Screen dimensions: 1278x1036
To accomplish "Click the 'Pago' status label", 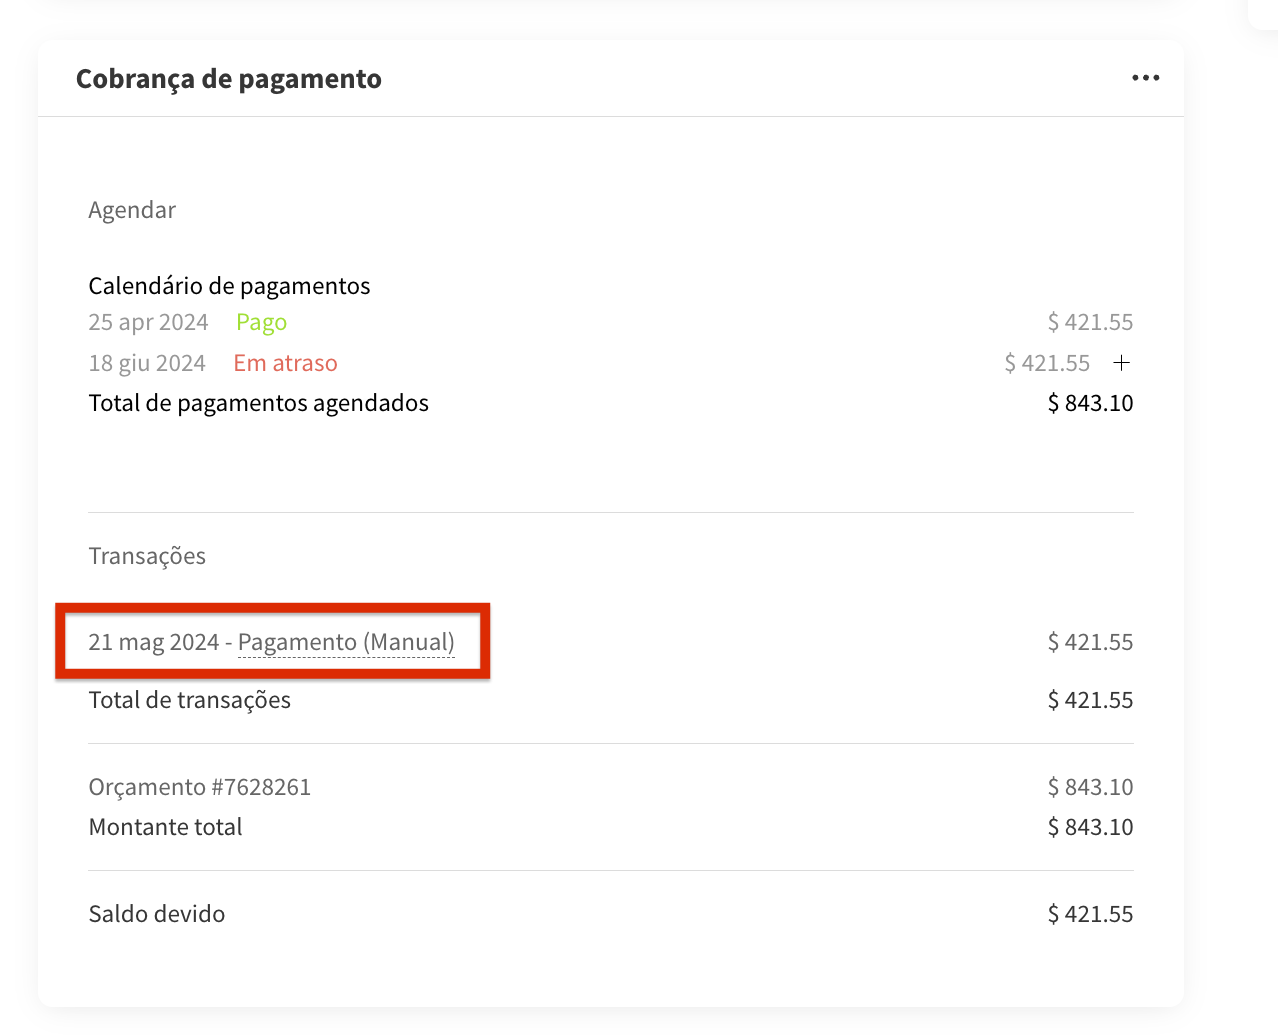I will [261, 322].
